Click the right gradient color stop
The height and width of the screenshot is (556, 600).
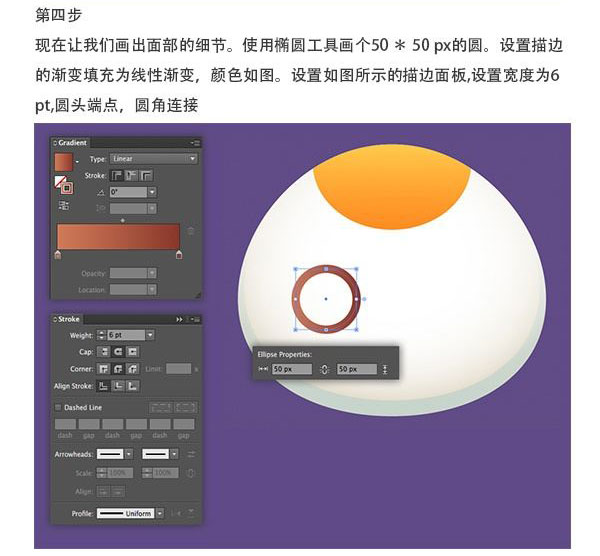[179, 255]
